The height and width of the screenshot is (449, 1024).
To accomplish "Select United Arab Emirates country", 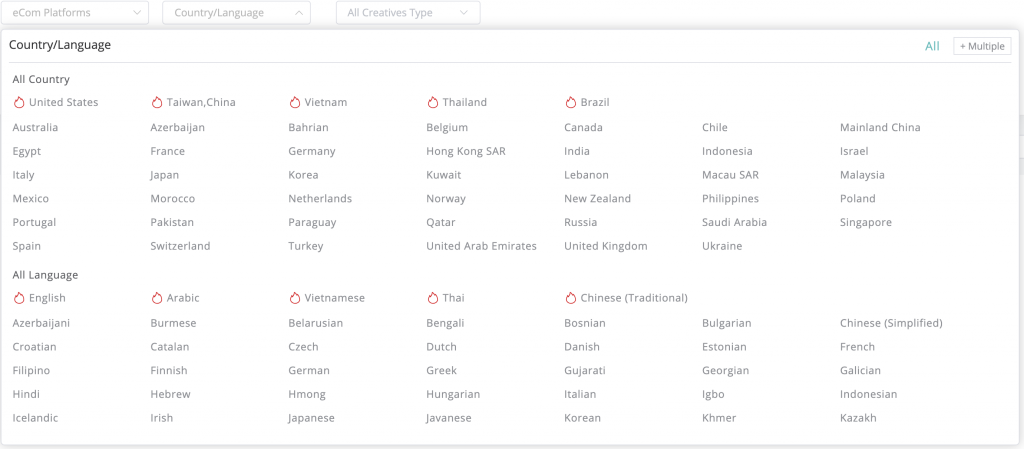I will (481, 246).
